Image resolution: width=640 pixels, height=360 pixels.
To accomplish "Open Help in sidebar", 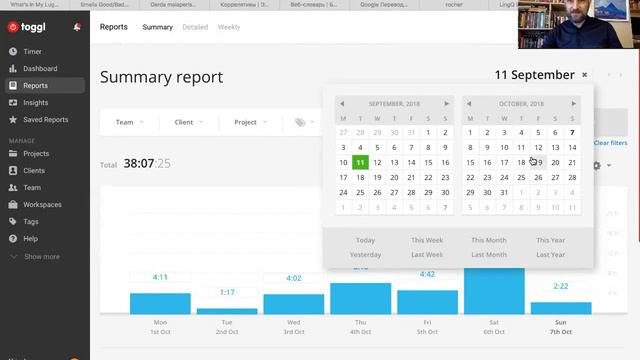I will 30,239.
